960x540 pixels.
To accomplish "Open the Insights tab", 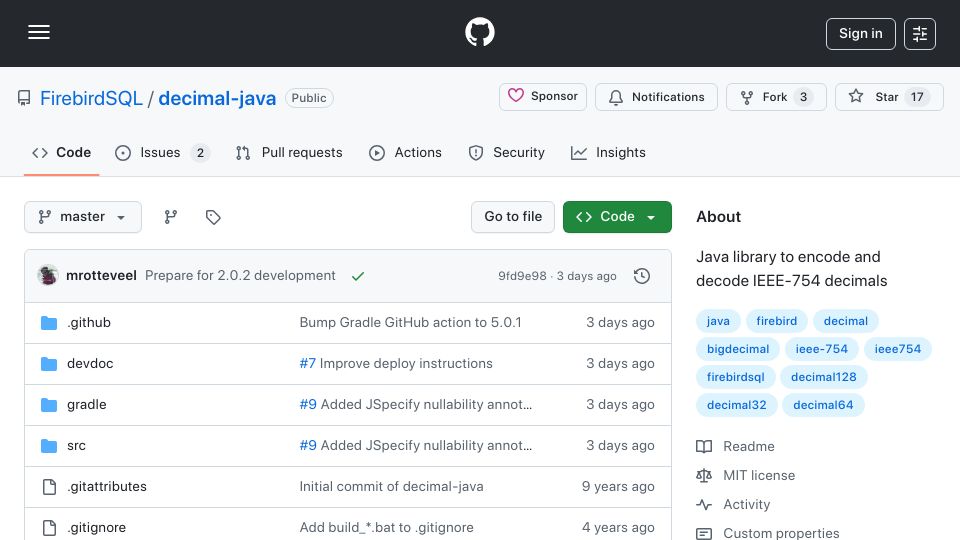I will 608,152.
